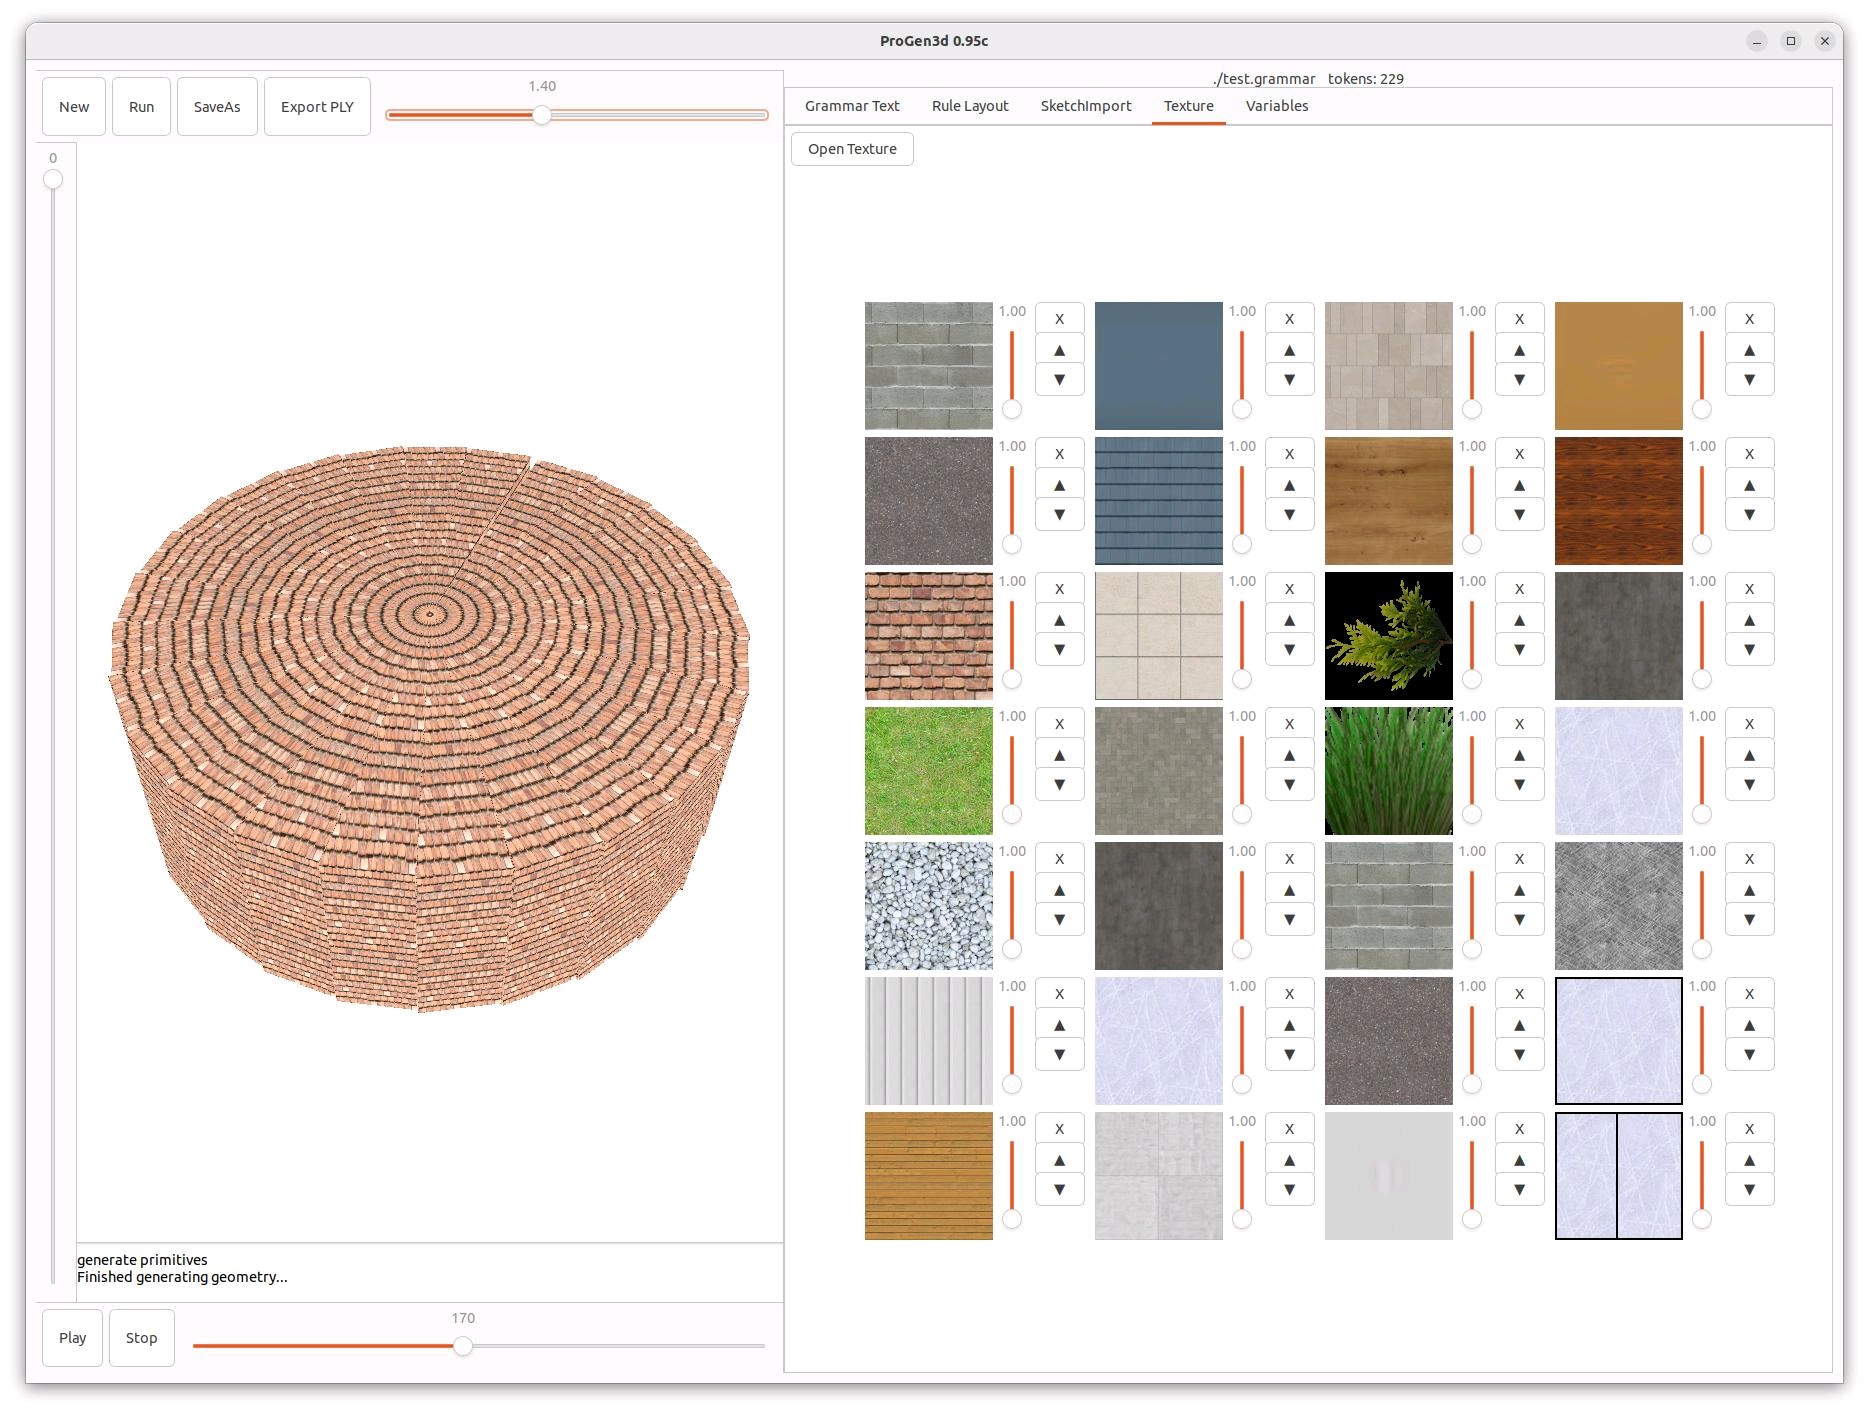Viewport: 1869px width, 1412px height.
Task: Pick the green grass lawn texture thumbnail
Action: pyautogui.click(x=929, y=771)
